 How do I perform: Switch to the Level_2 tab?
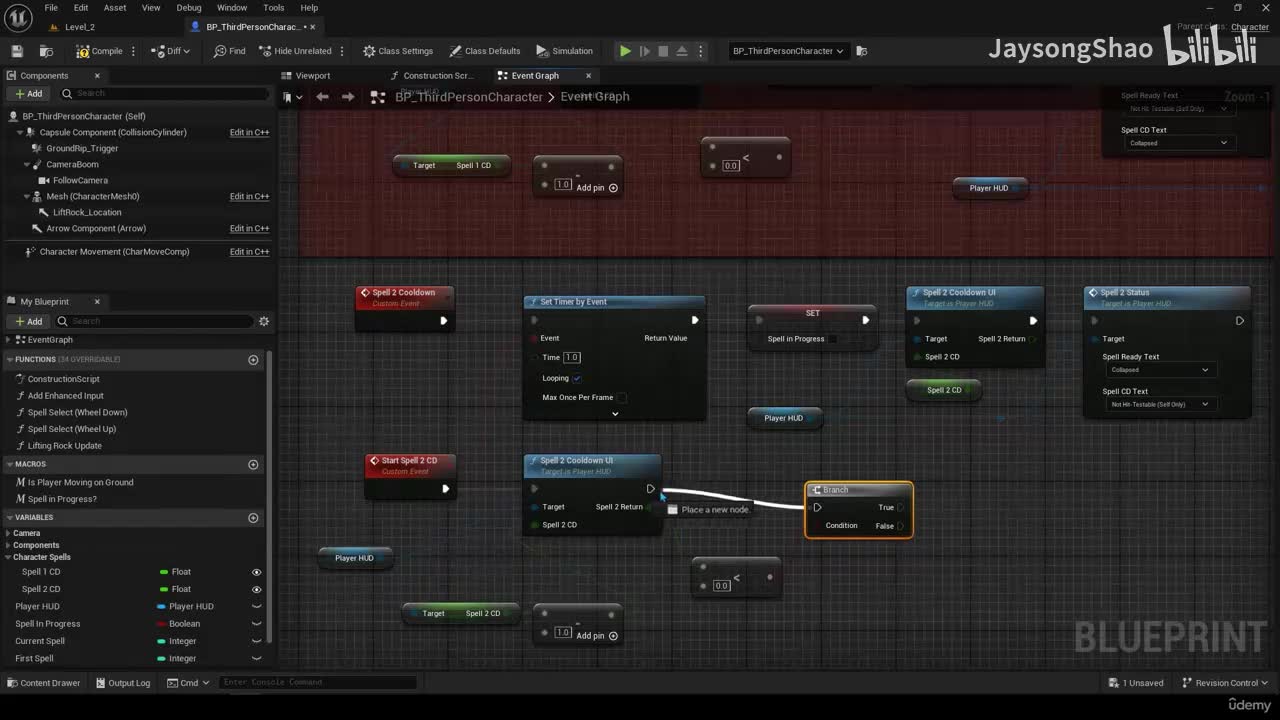[80, 27]
